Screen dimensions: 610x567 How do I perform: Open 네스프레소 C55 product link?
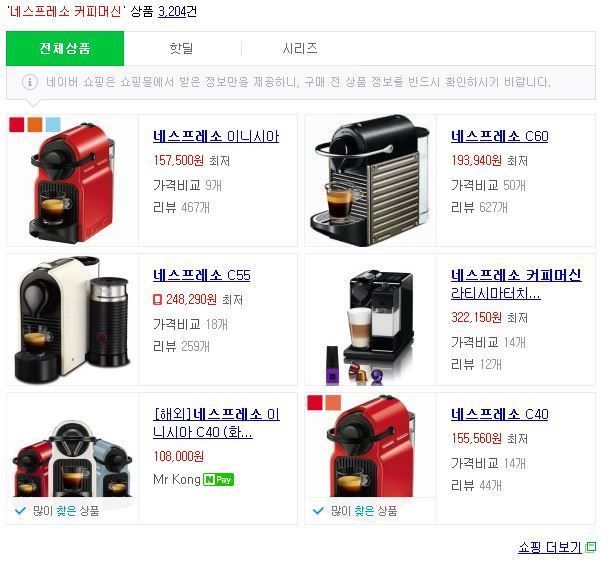[x=202, y=275]
